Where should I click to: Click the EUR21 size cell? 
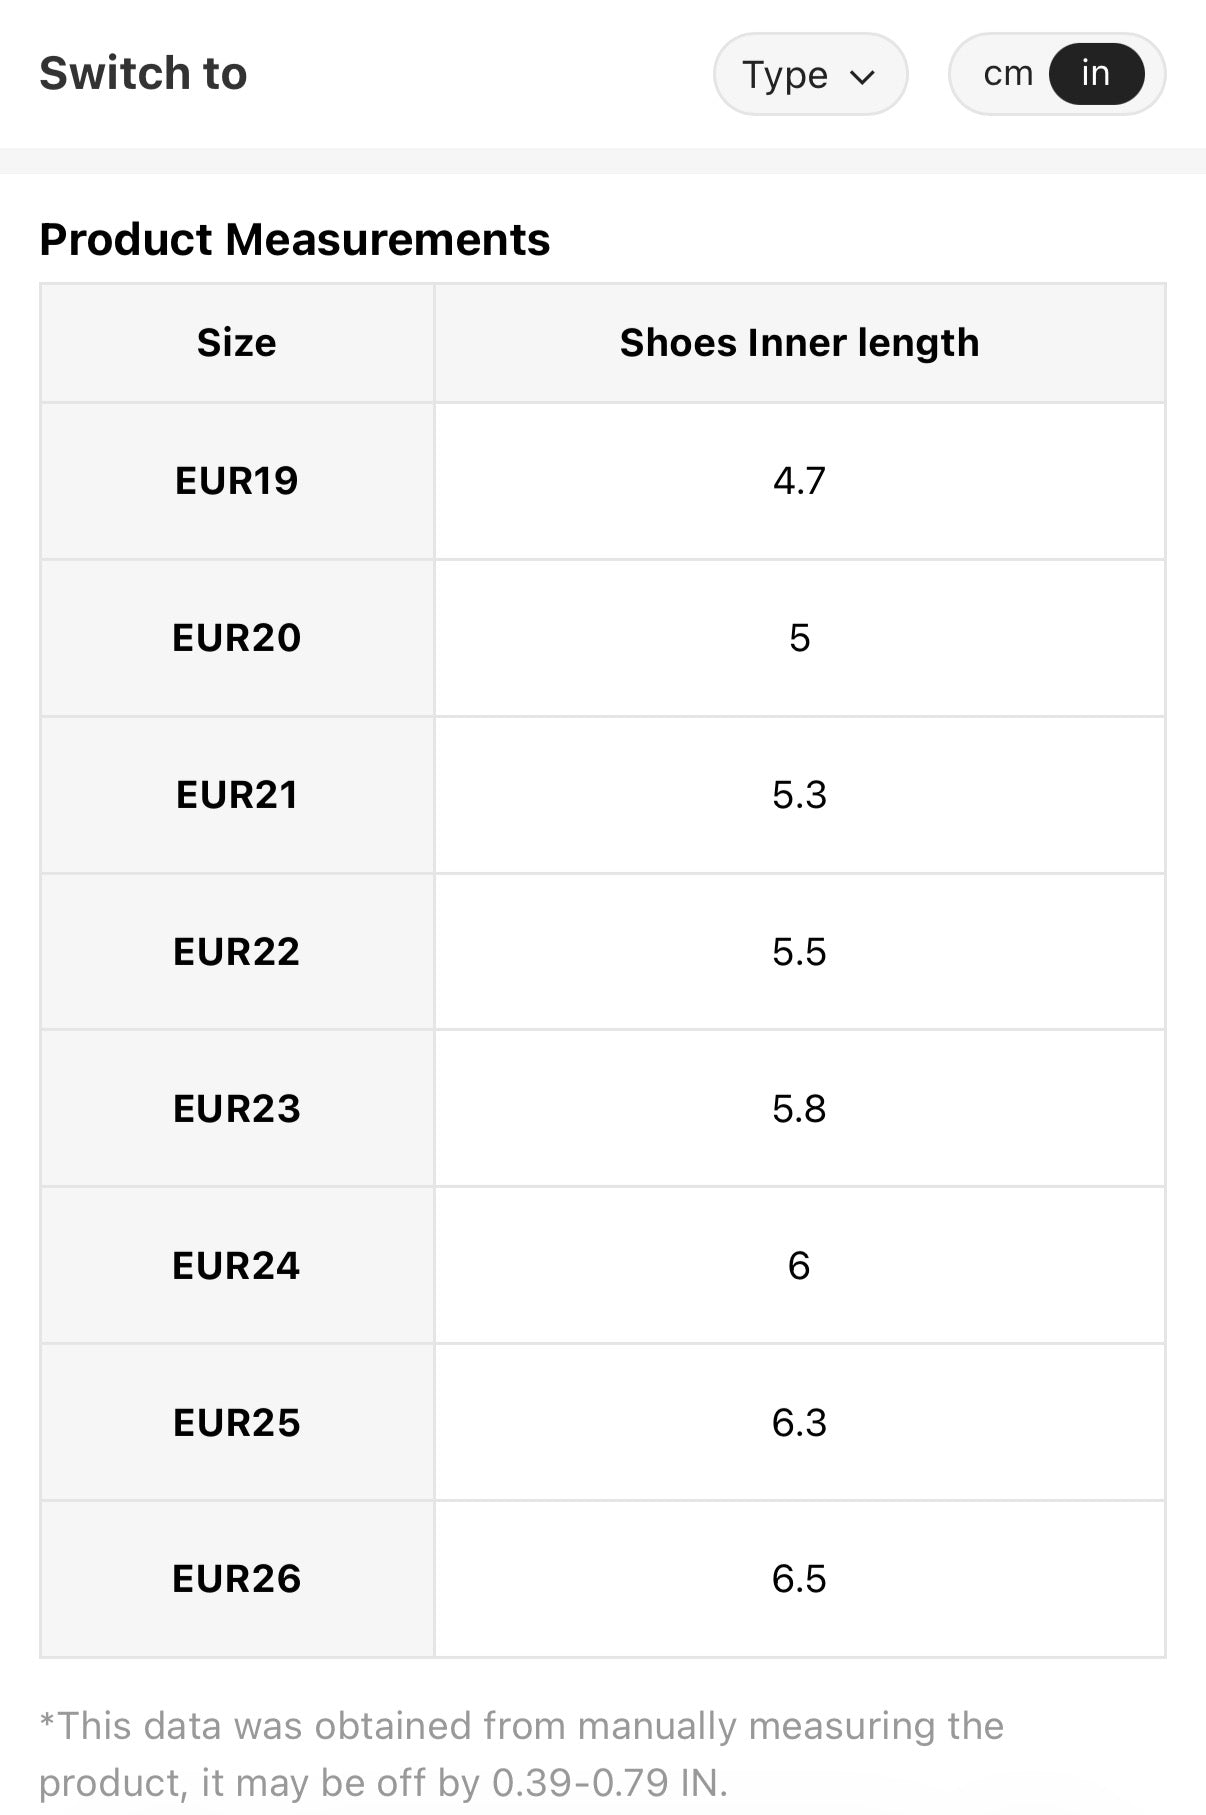(236, 795)
